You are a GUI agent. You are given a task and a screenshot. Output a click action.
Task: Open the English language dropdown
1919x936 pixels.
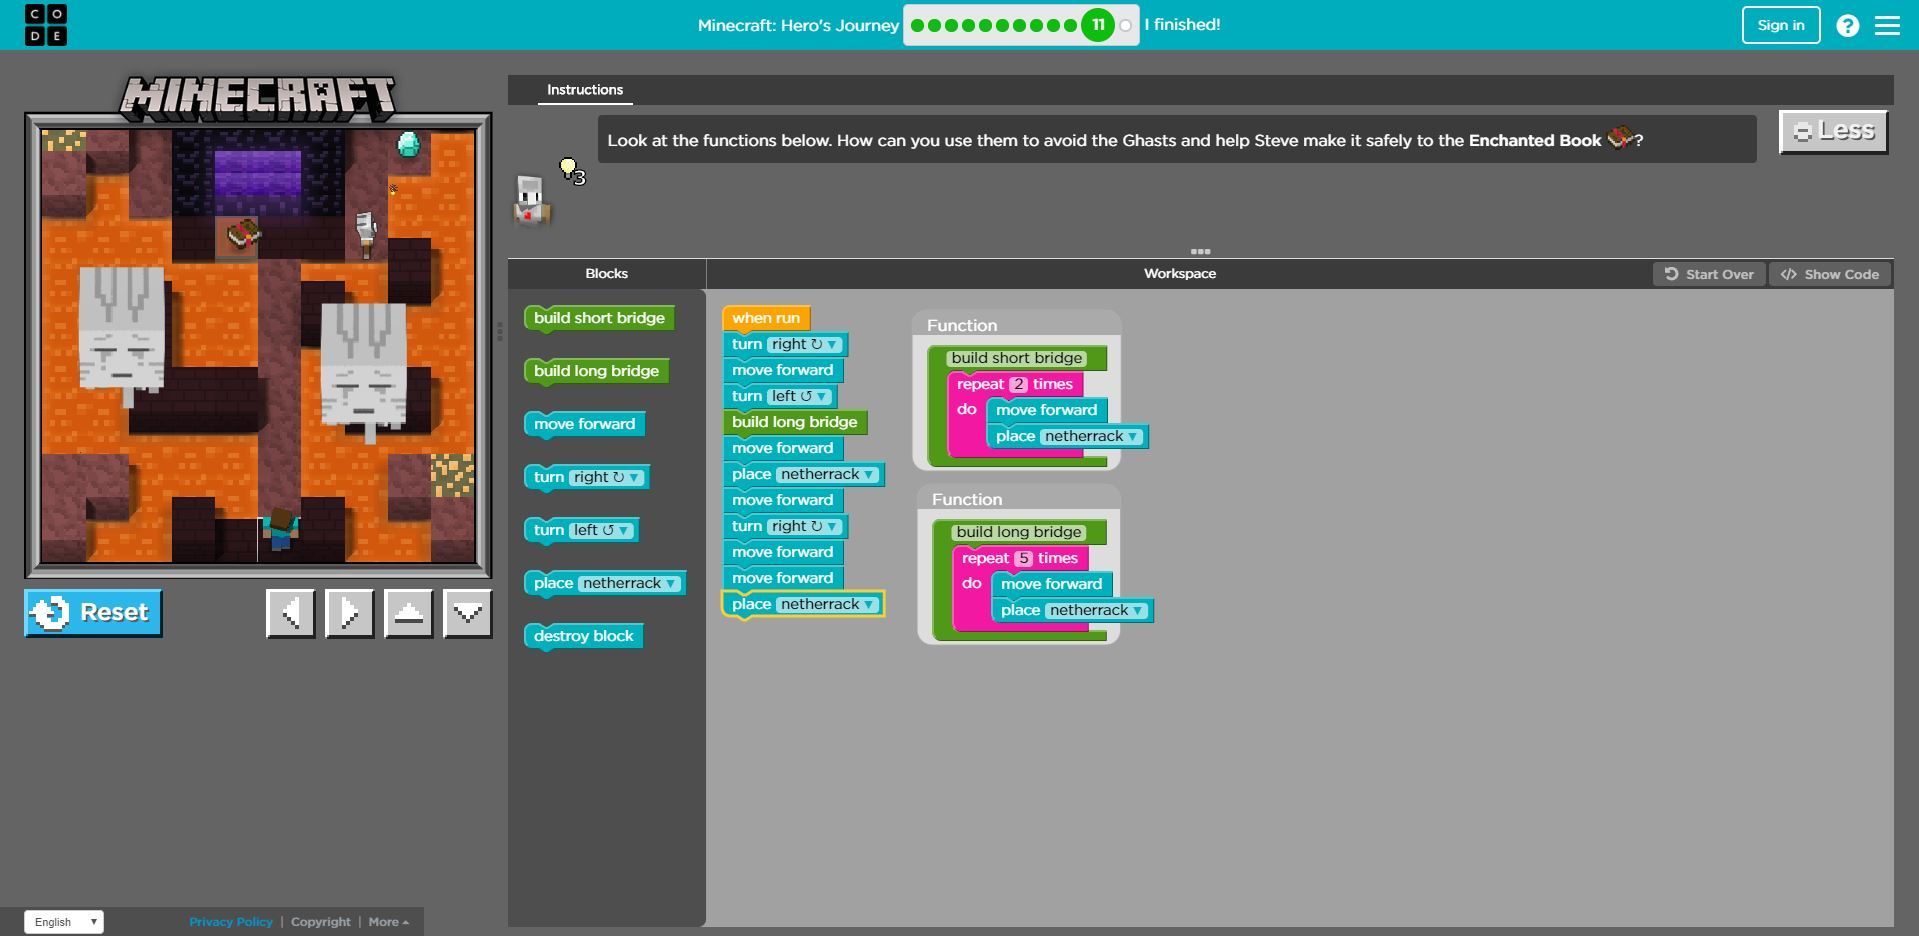64,922
